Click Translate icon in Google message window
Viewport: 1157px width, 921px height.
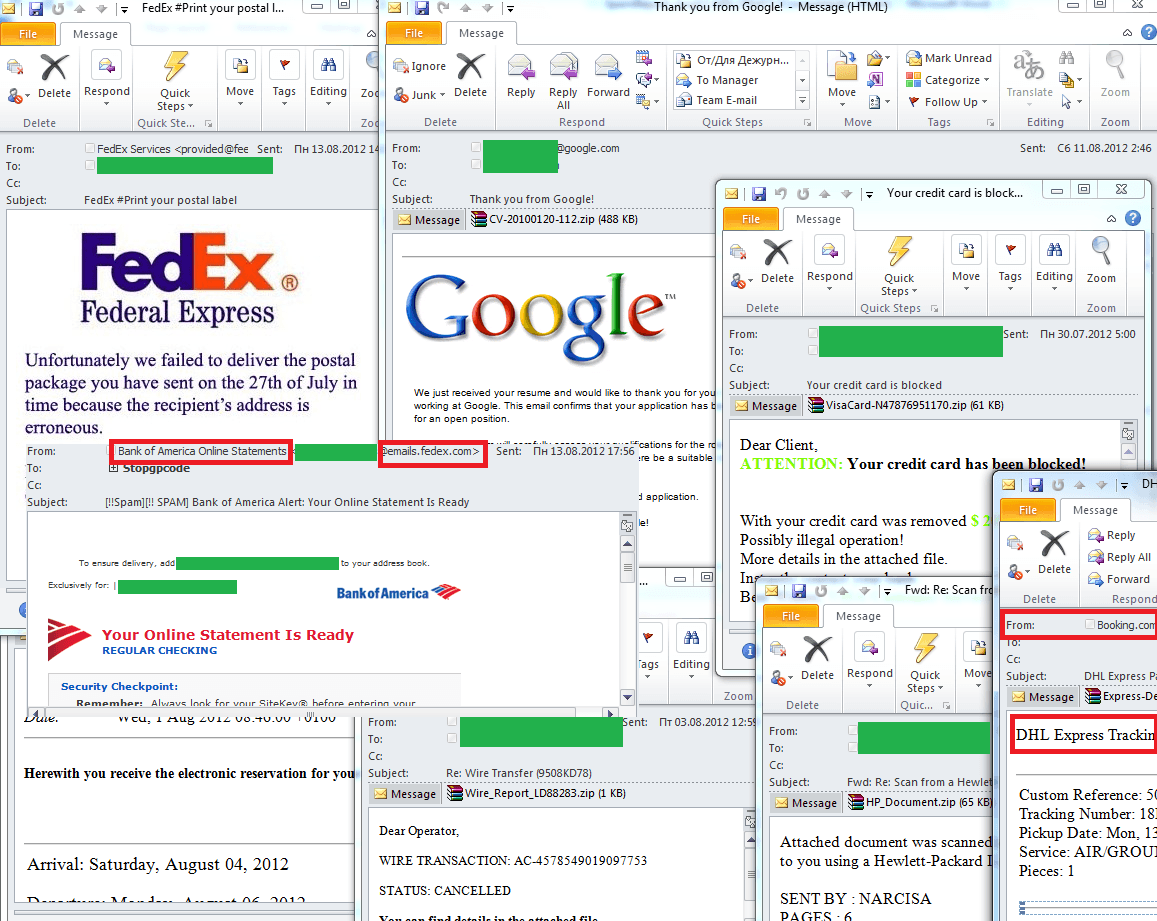(x=1029, y=66)
